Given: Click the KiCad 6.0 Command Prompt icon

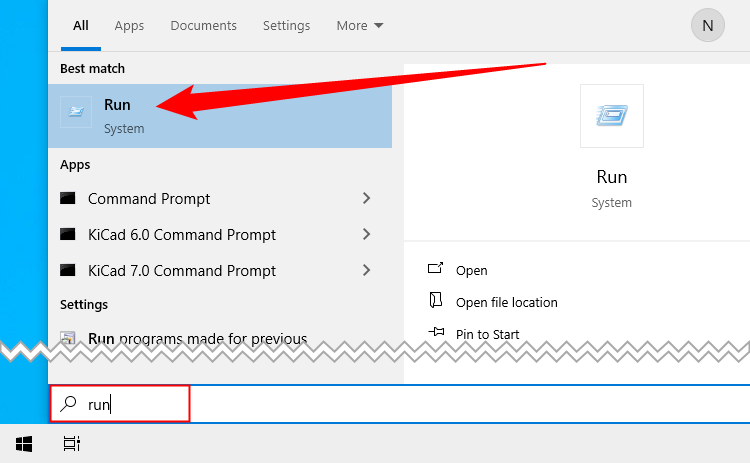Looking at the screenshot, I should click(x=67, y=234).
